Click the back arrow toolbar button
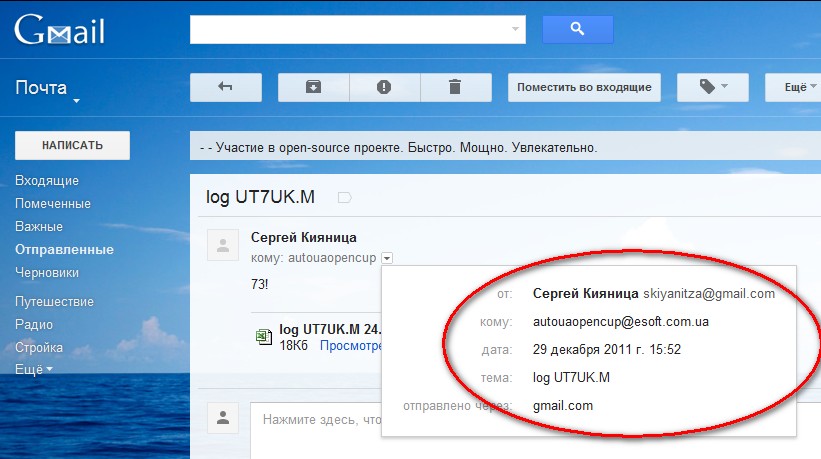The height and width of the screenshot is (459, 821). click(x=225, y=87)
